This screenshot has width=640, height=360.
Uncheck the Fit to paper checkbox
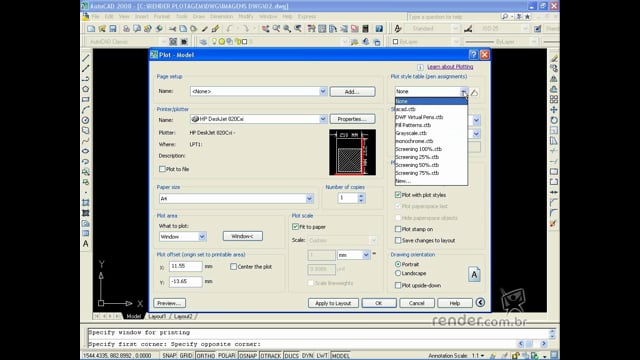coord(295,227)
